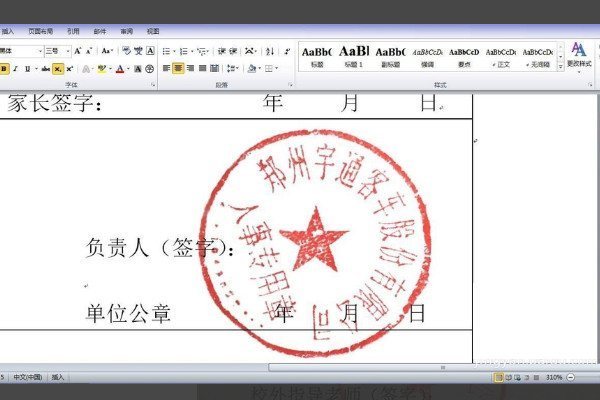Click the Sort A-Z icon

[270, 51]
